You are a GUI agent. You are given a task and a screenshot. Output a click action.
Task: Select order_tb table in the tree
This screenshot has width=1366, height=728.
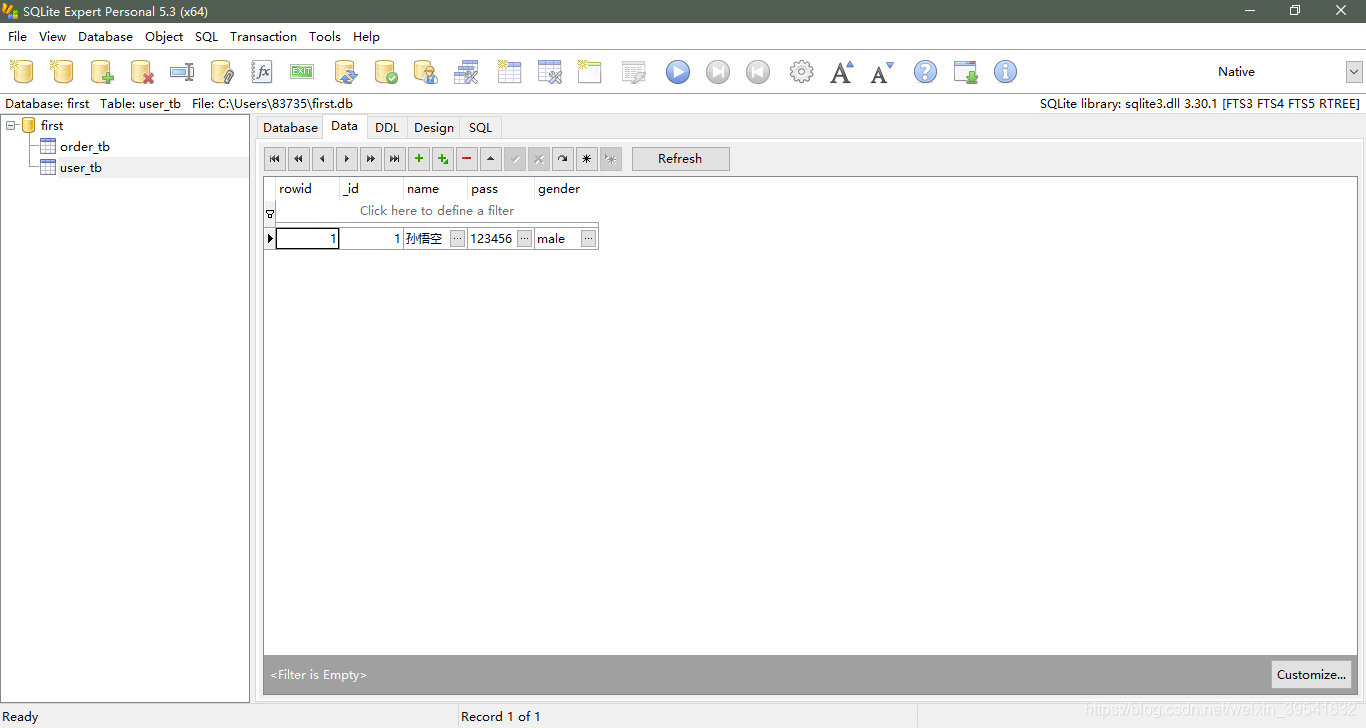pyautogui.click(x=85, y=147)
